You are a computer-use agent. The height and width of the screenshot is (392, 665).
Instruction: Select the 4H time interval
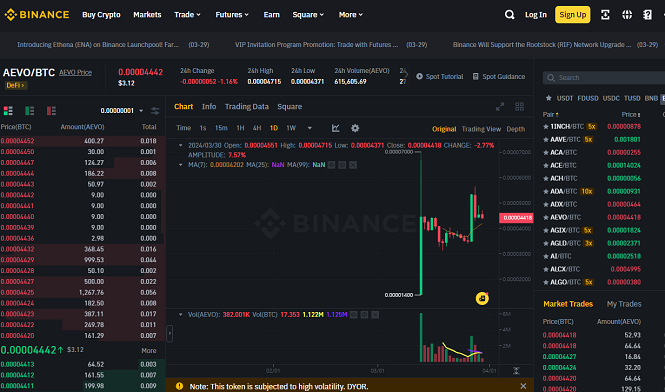[x=257, y=128]
